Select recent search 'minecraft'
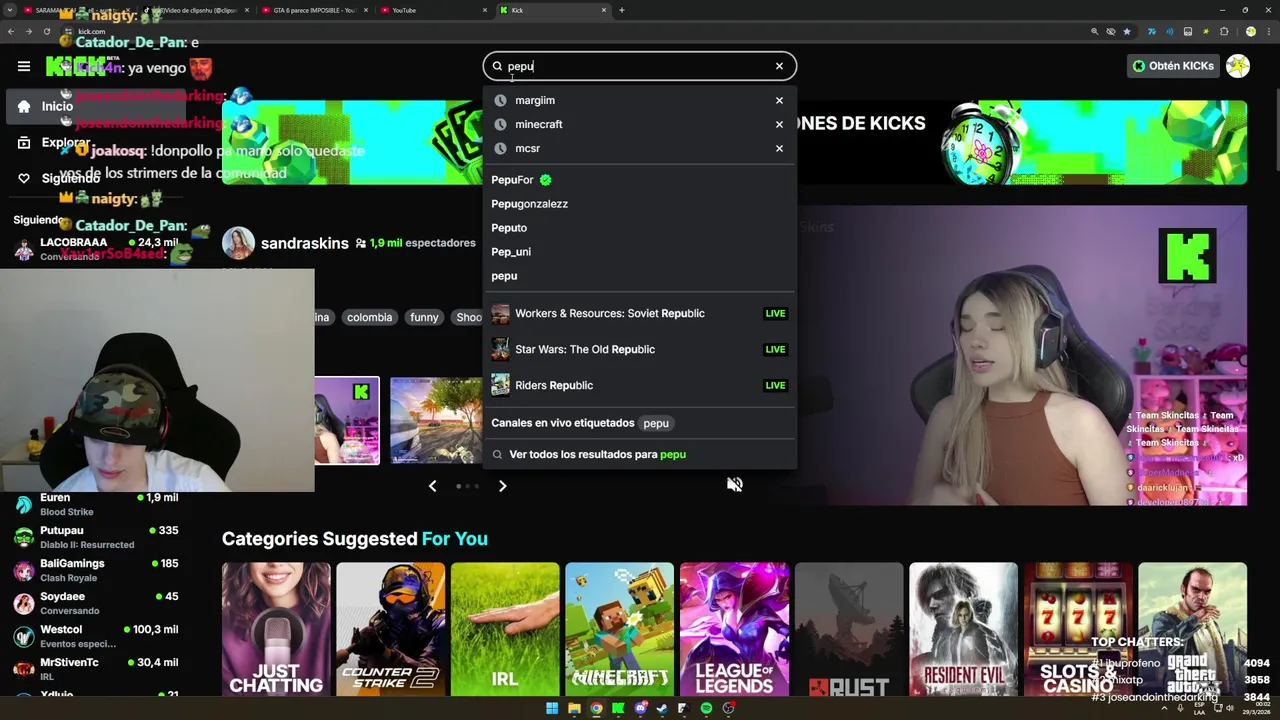This screenshot has height=720, width=1280. 538,124
